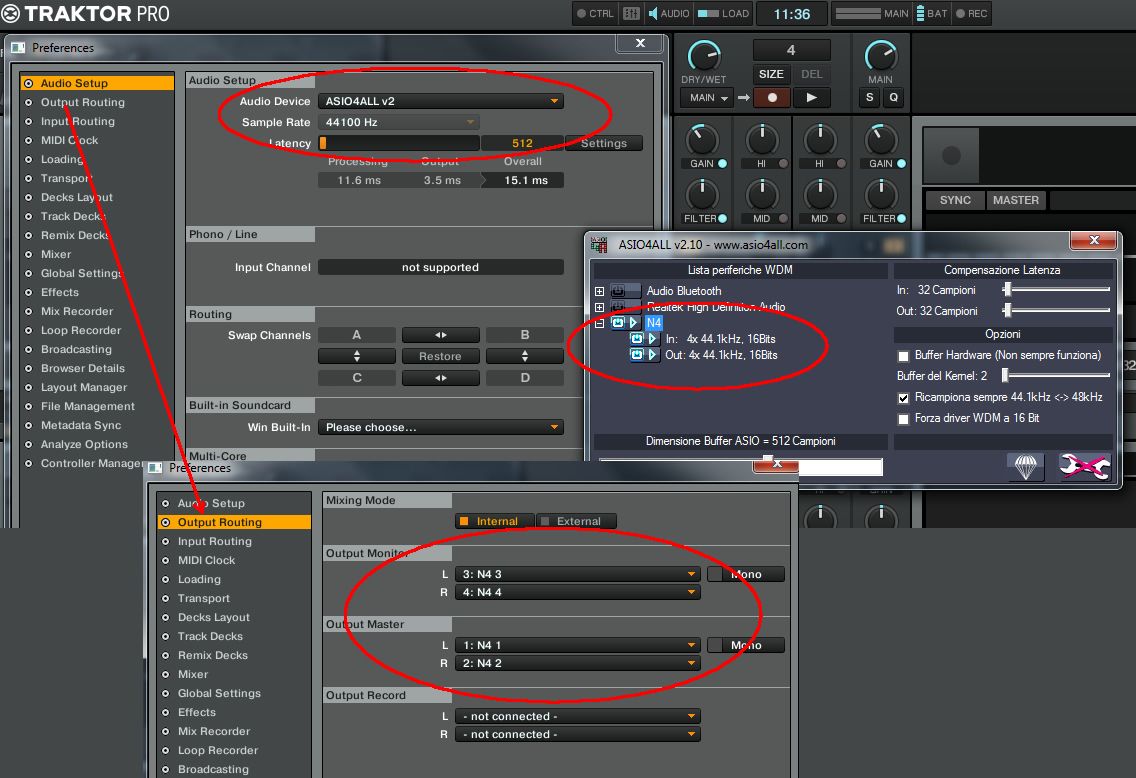Click the DRY/WET knob
This screenshot has height=778, width=1136.
(703, 56)
